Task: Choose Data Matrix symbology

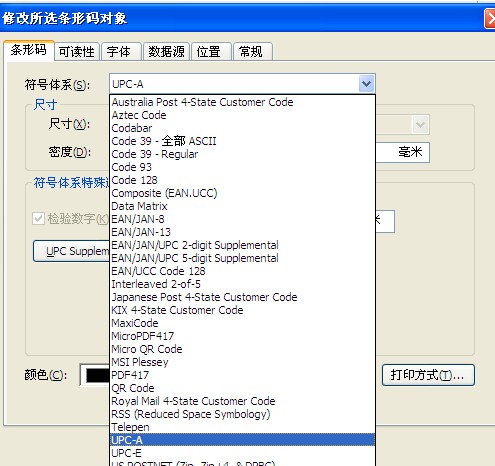Action: (242, 206)
